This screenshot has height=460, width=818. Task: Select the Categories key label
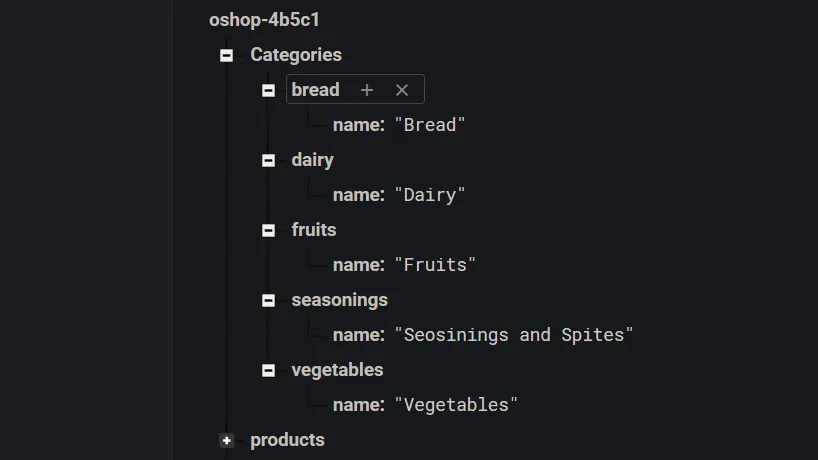(296, 55)
